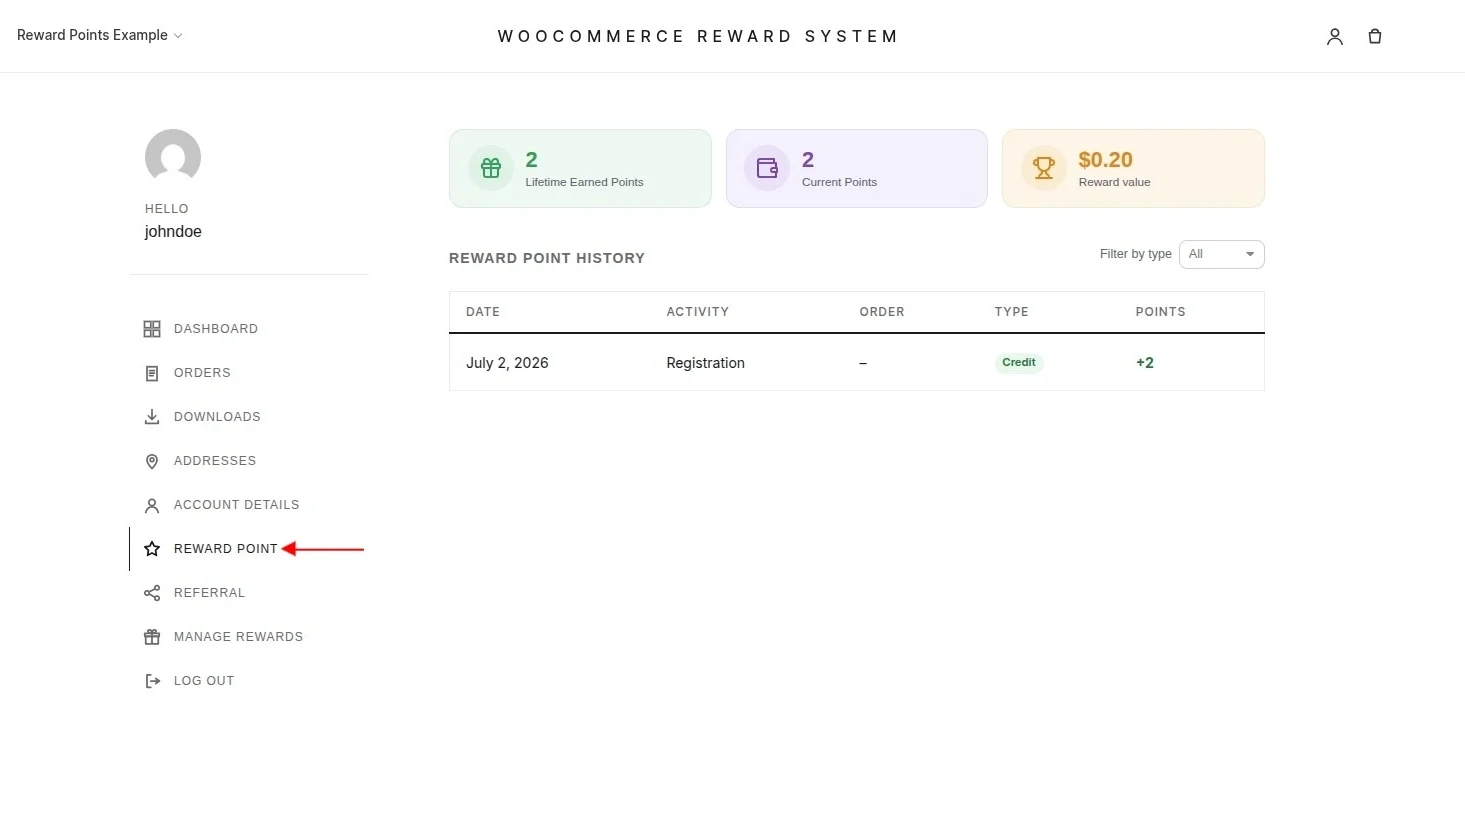Open the shopping bag cart icon
This screenshot has width=1465, height=837.
[x=1375, y=36]
